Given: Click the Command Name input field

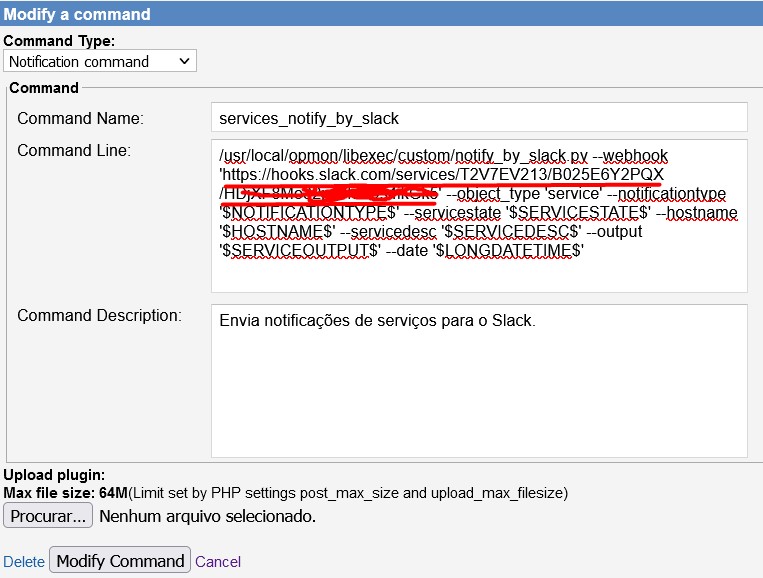Looking at the screenshot, I should tap(479, 118).
